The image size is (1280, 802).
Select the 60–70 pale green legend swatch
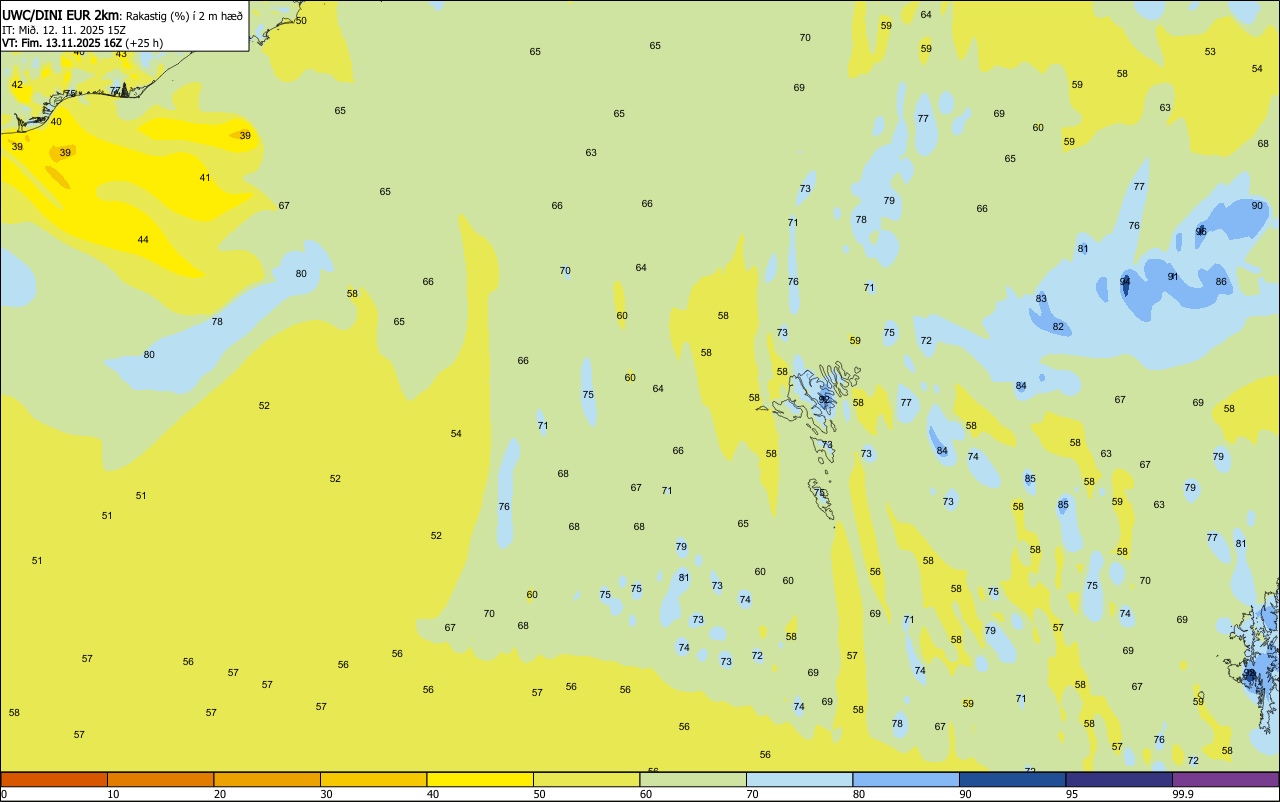(693, 779)
